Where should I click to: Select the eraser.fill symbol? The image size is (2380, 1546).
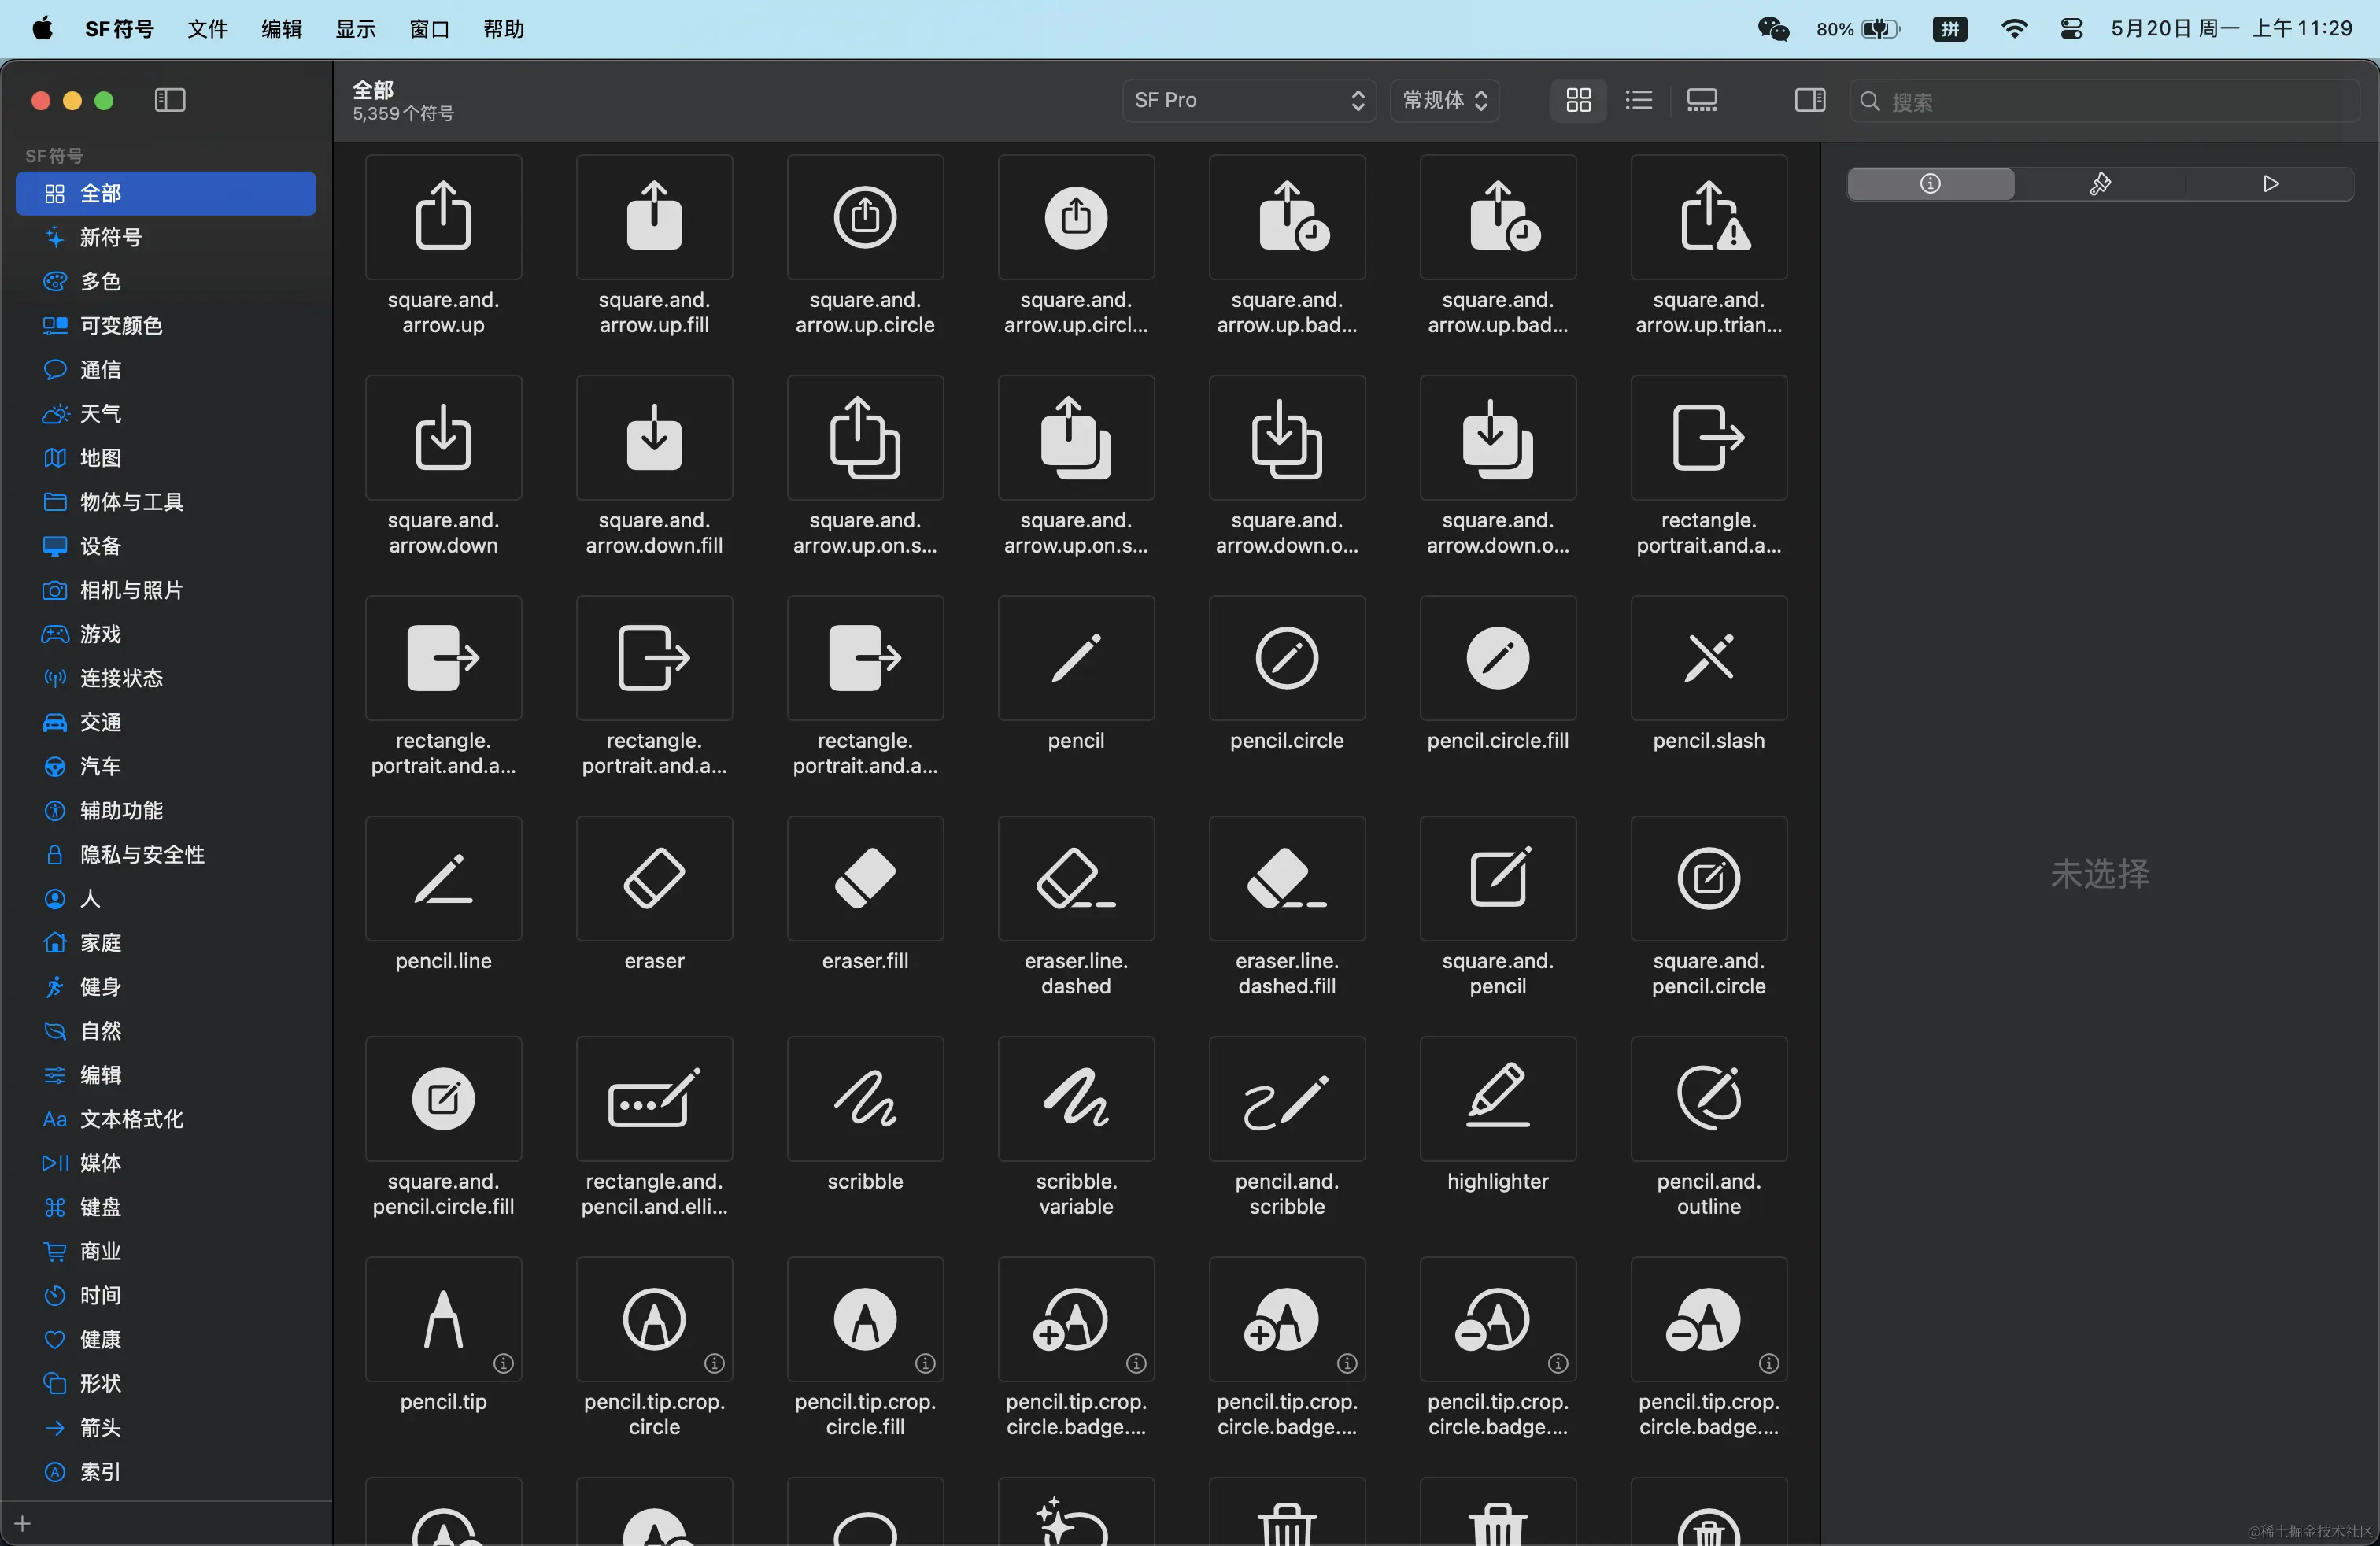point(865,878)
